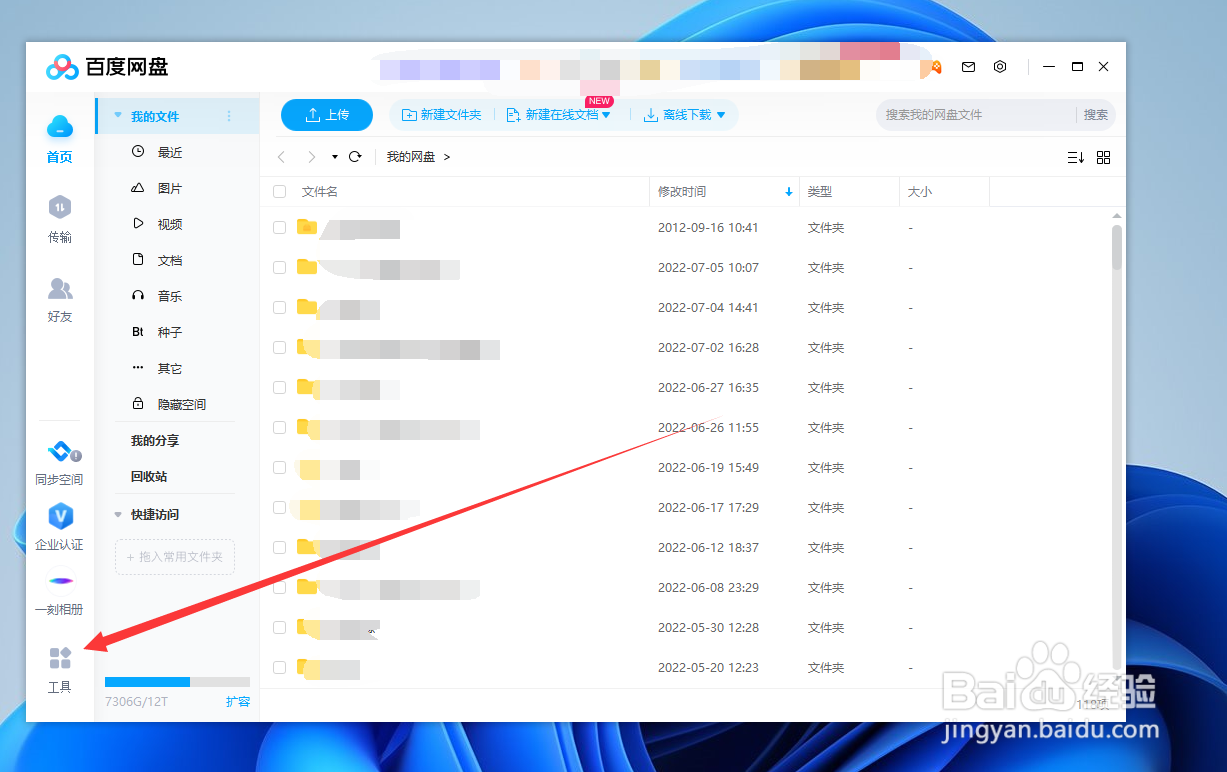This screenshot has width=1227, height=772.
Task: Check the folder modified 2022-07-05 10:07
Action: [280, 267]
